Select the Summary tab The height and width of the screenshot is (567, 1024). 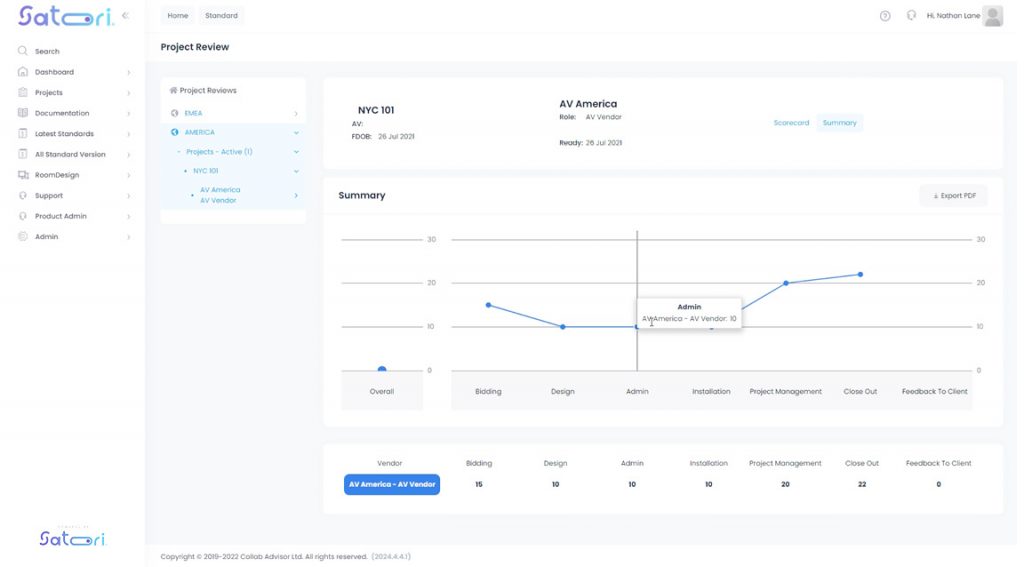pos(839,123)
